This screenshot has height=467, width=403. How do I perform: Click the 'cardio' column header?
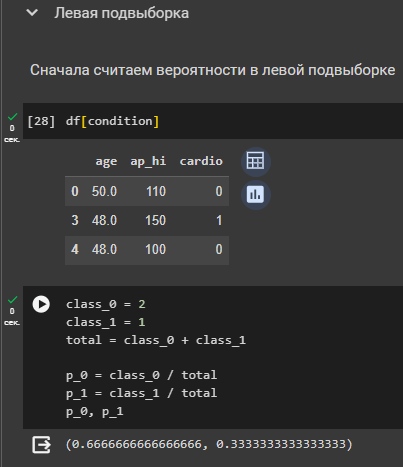(x=201, y=161)
